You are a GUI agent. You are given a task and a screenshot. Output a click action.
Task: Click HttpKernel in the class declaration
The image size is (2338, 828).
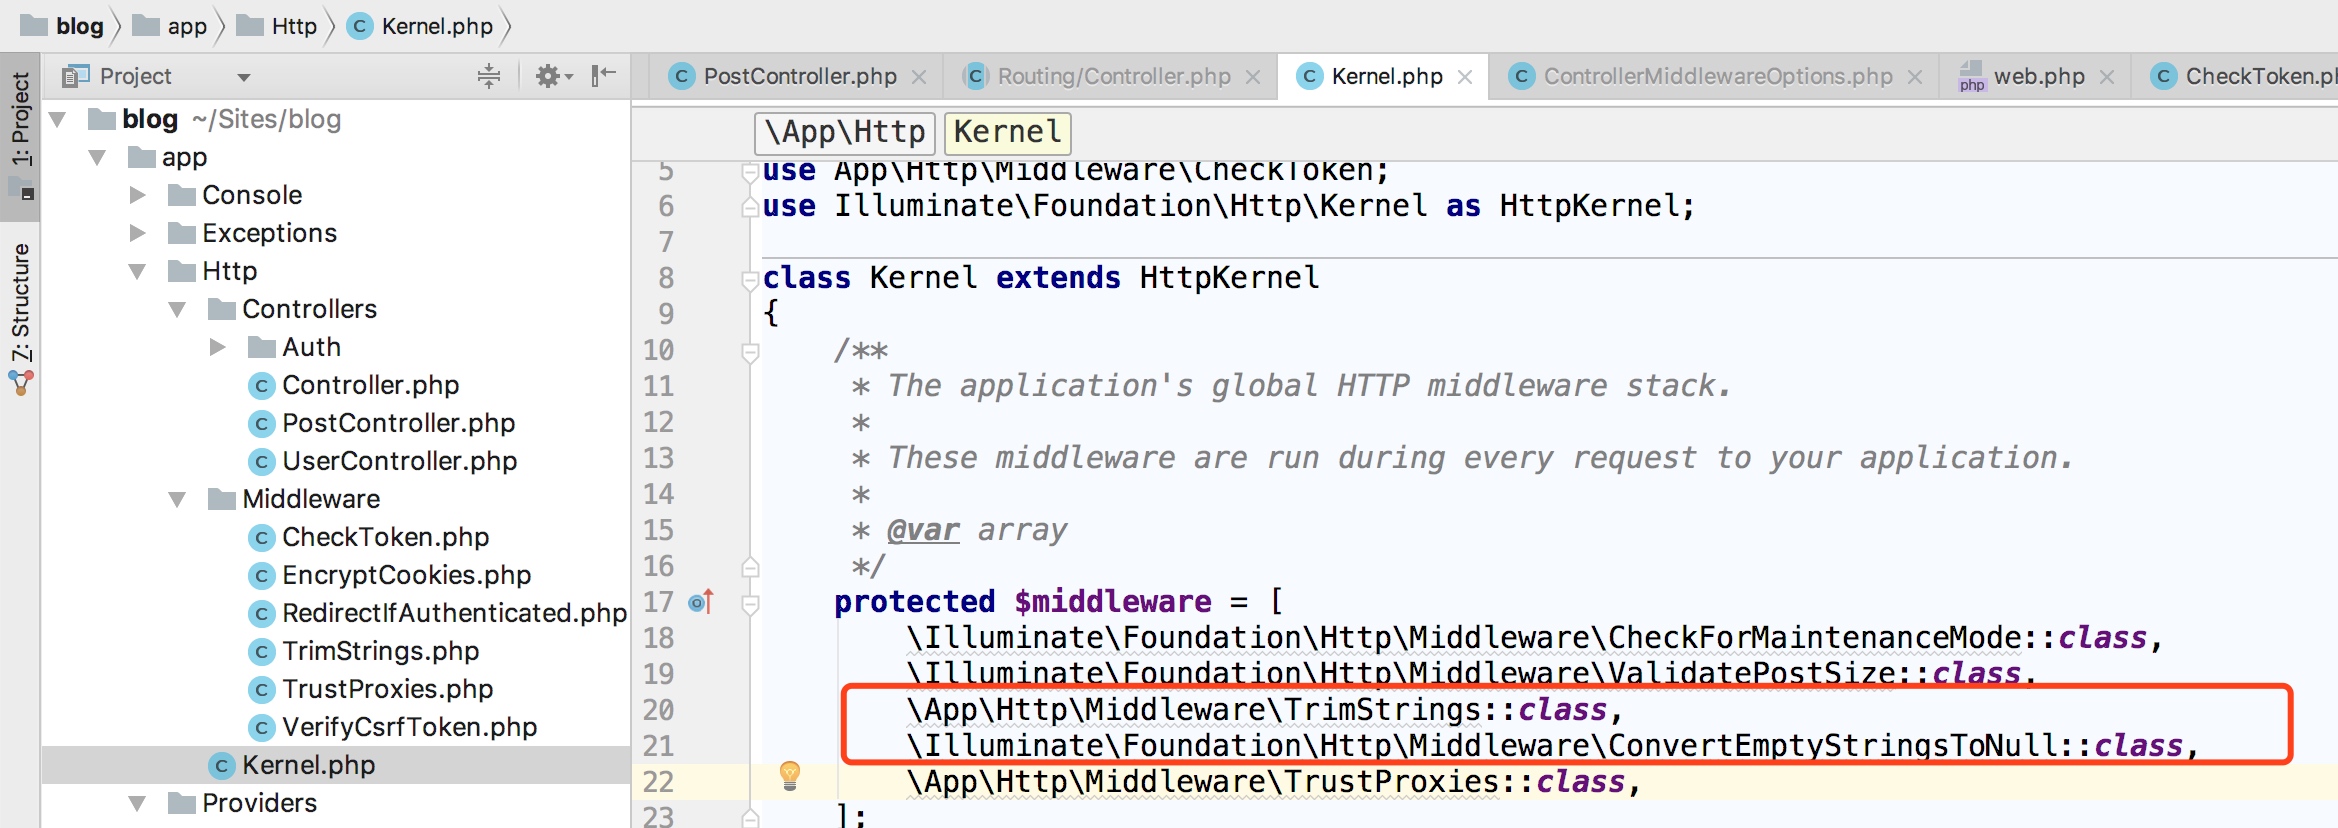(1229, 278)
